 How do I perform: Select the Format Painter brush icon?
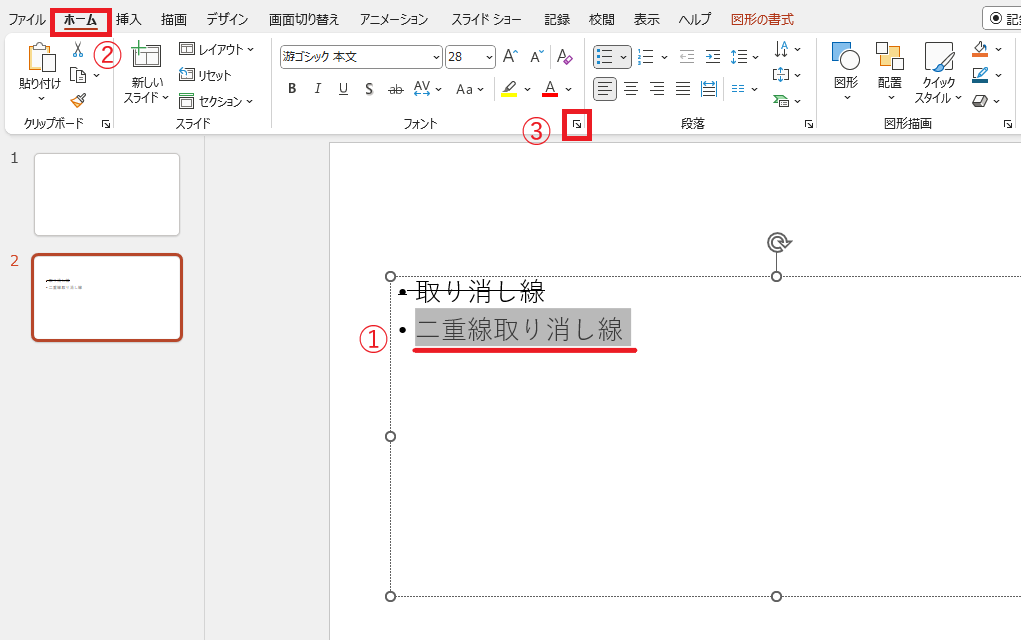tap(78, 100)
